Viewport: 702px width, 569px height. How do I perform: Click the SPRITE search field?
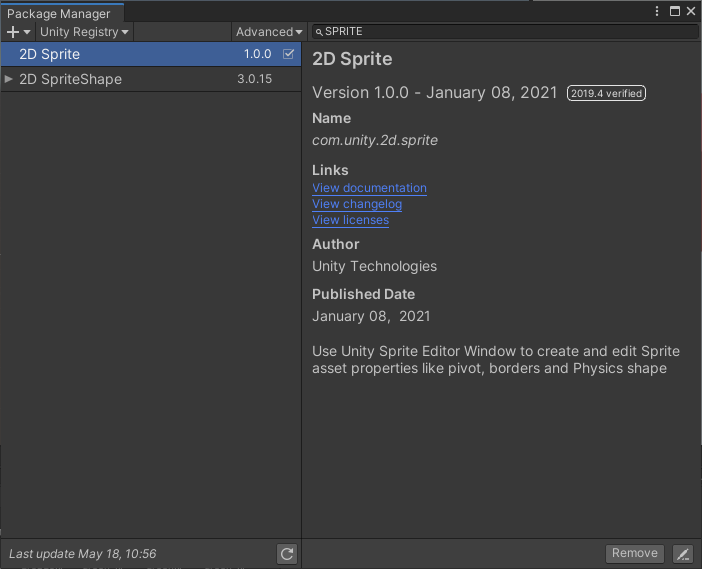click(505, 31)
